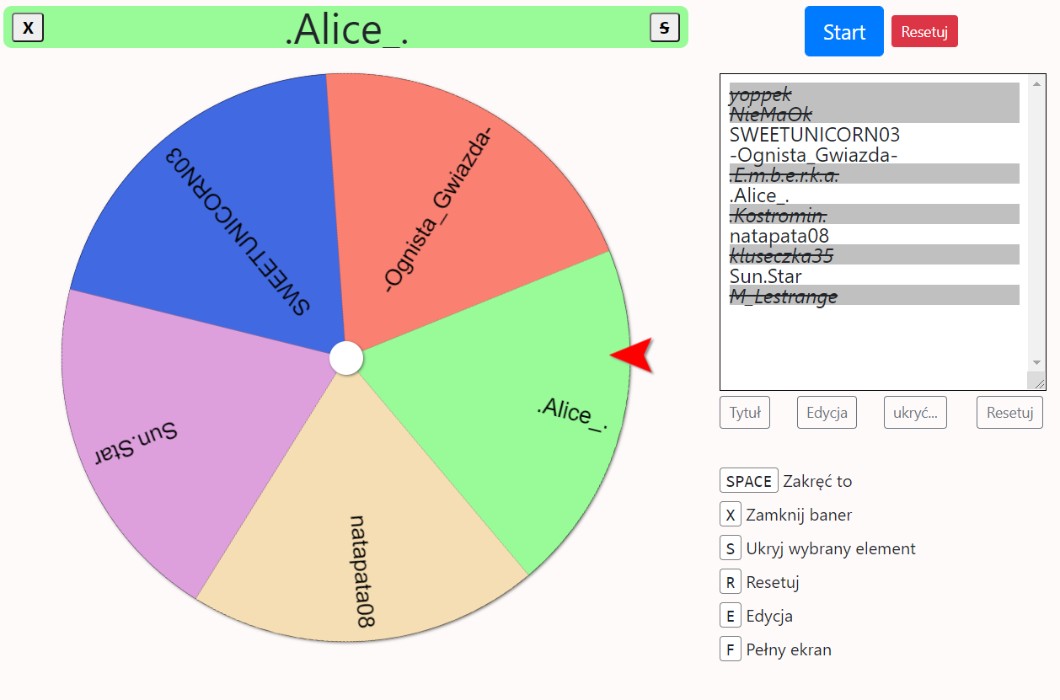Click the list scrollbar down arrow
This screenshot has height=700, width=1060.
[1037, 362]
